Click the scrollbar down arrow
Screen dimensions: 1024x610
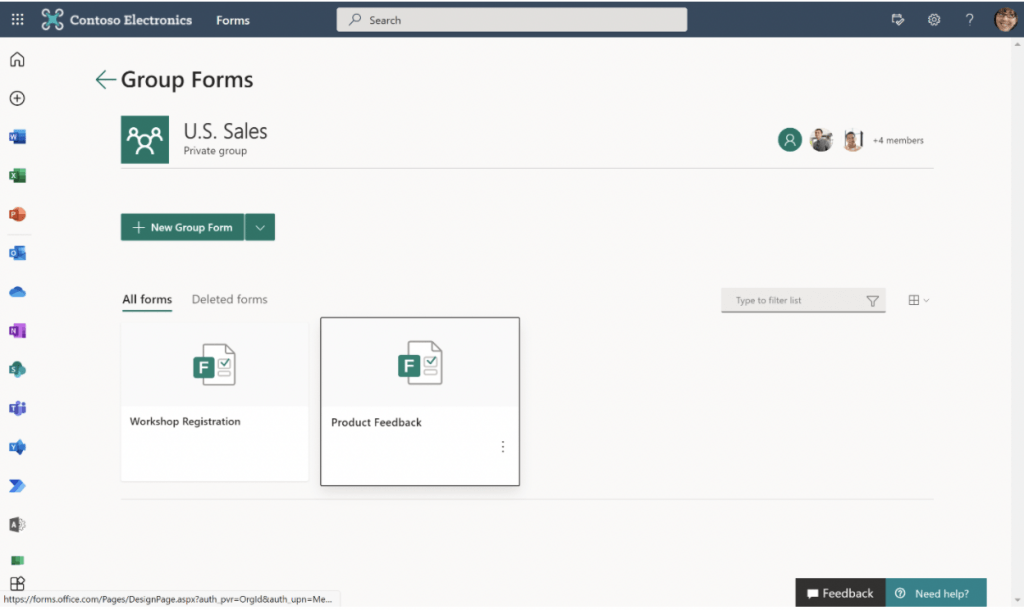click(1017, 600)
